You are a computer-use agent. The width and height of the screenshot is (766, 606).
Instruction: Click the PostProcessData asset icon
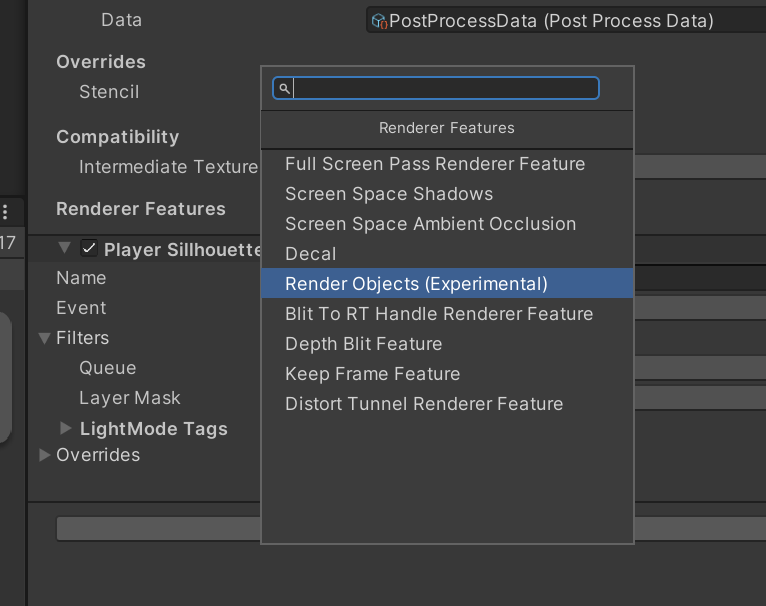coord(378,20)
